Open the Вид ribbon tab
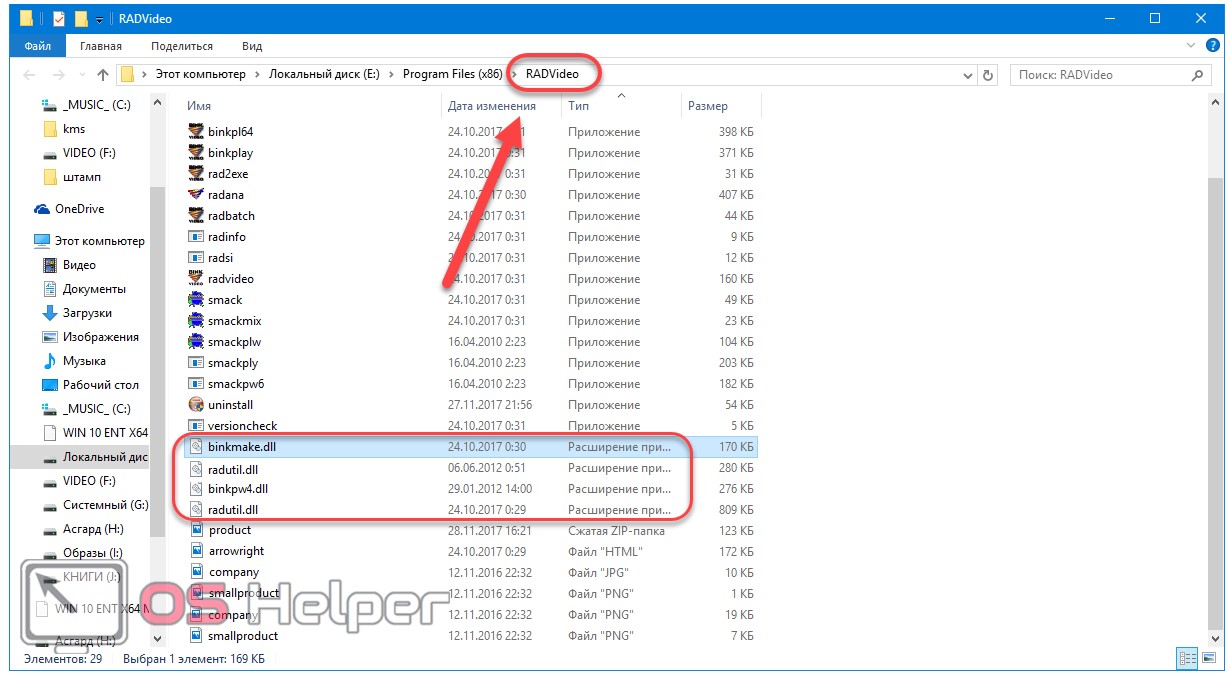The height and width of the screenshot is (674, 1228). point(252,46)
